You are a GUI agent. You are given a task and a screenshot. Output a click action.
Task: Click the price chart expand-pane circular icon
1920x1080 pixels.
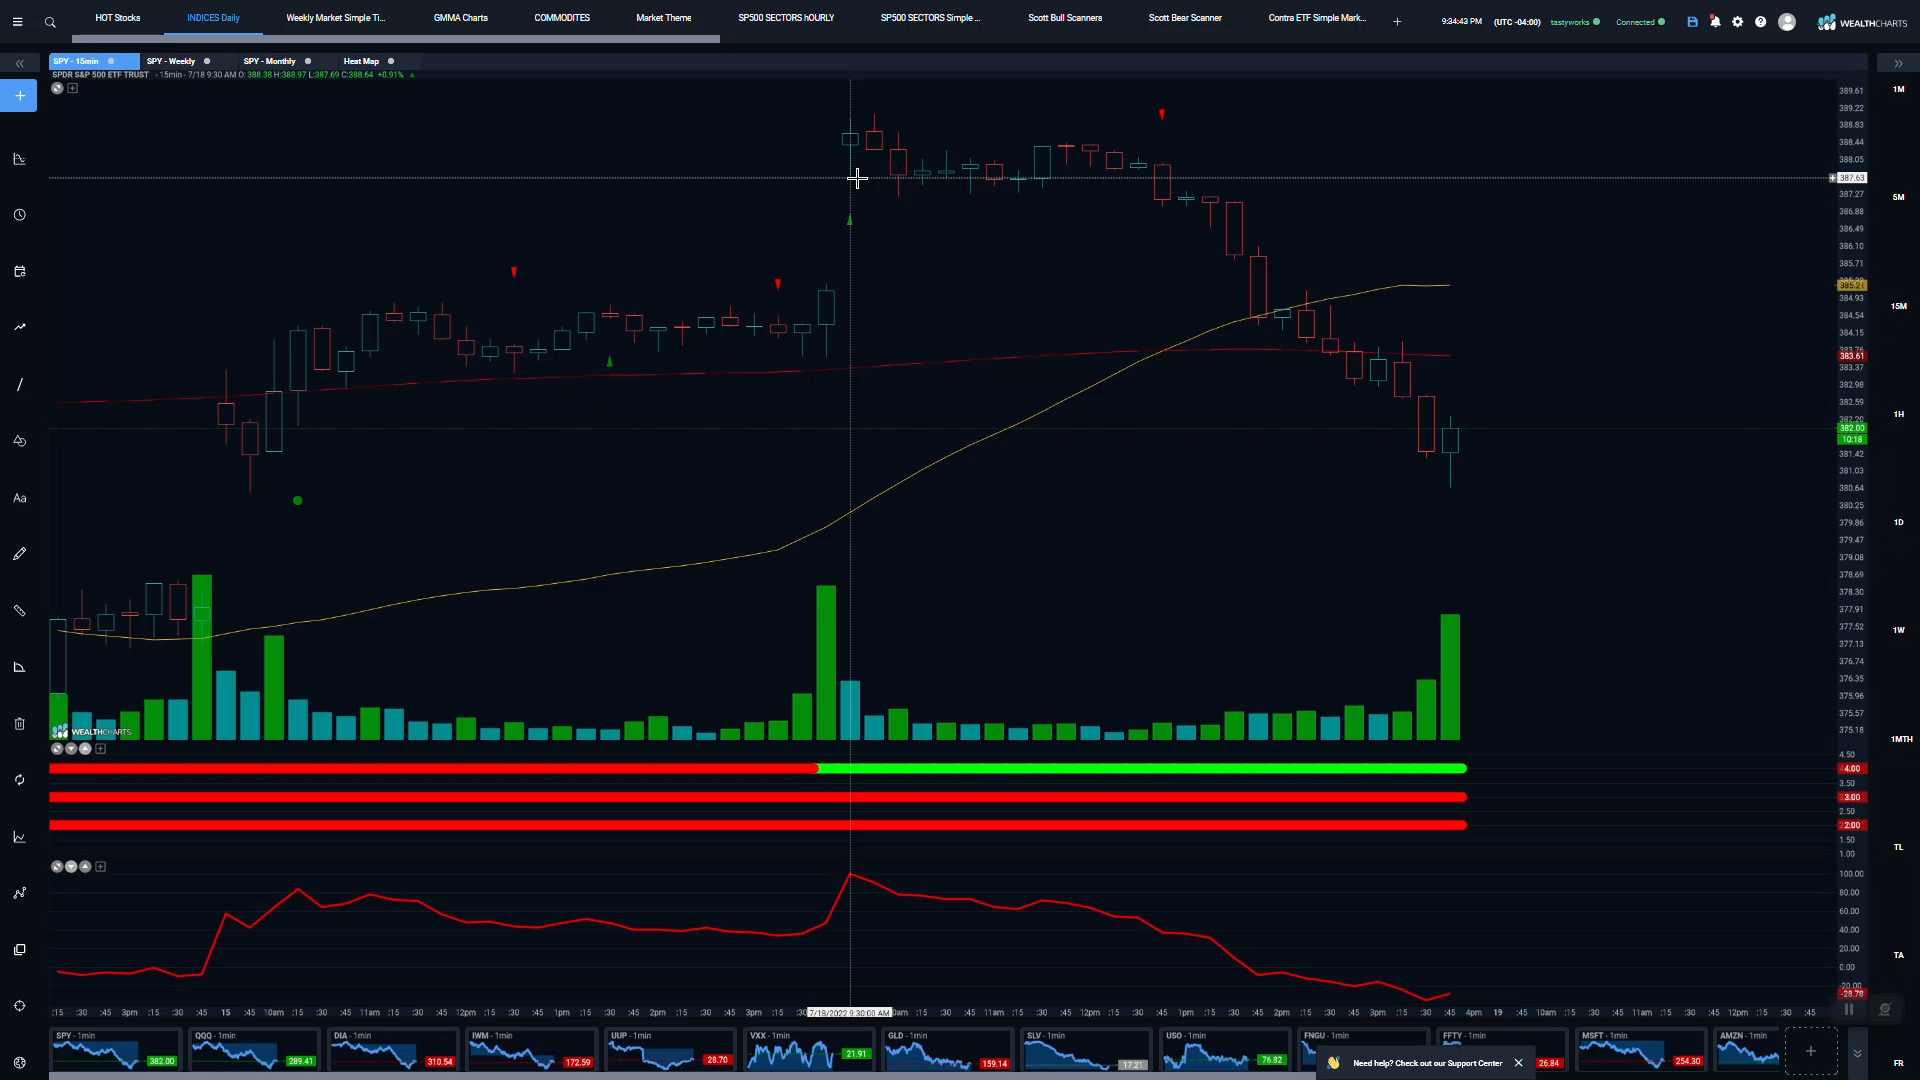pyautogui.click(x=57, y=88)
